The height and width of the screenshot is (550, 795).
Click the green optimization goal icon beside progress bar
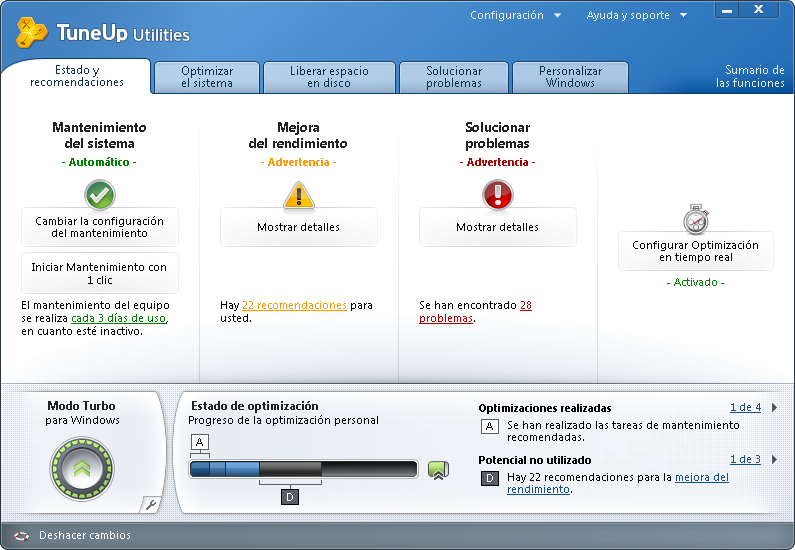pyautogui.click(x=438, y=470)
